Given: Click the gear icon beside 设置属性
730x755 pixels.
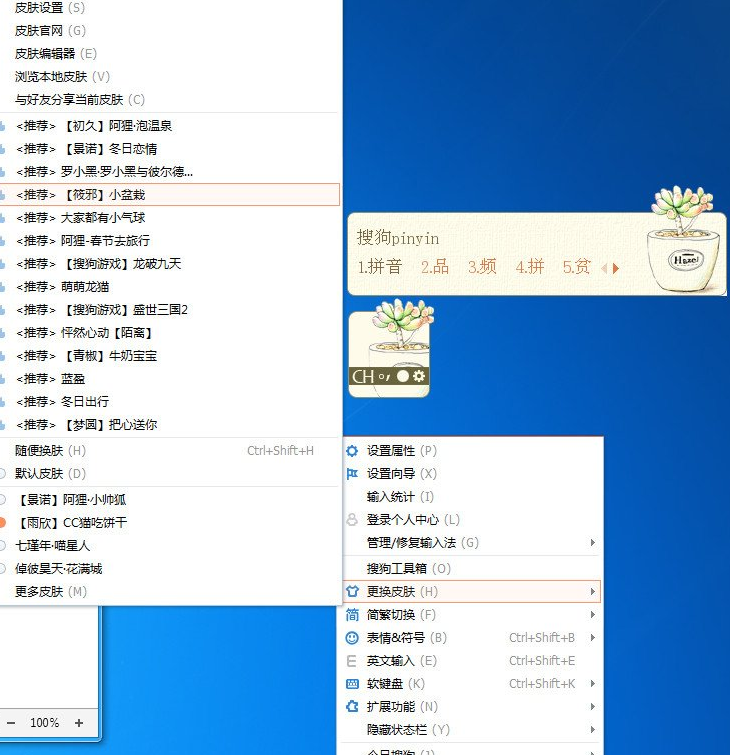Looking at the screenshot, I should coord(352,451).
